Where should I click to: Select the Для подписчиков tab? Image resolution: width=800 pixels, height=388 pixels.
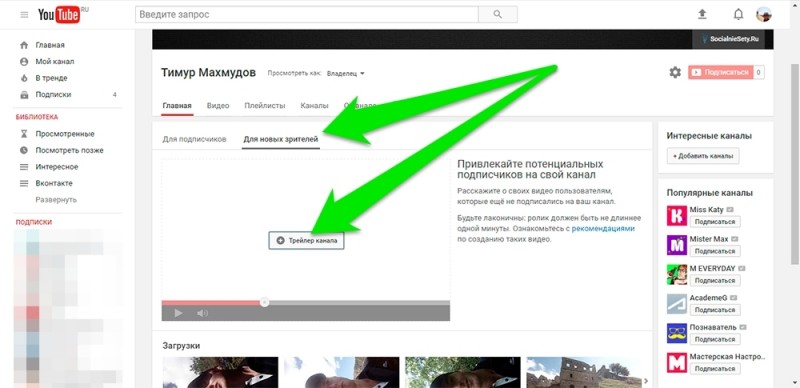point(194,139)
